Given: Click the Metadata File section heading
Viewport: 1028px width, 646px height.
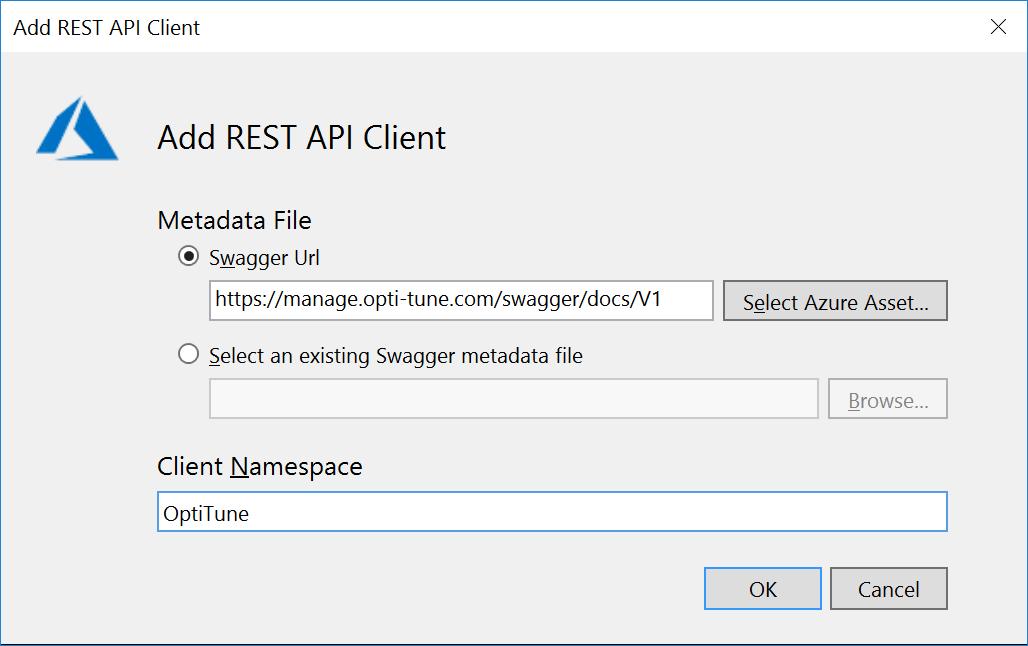Looking at the screenshot, I should (x=234, y=220).
